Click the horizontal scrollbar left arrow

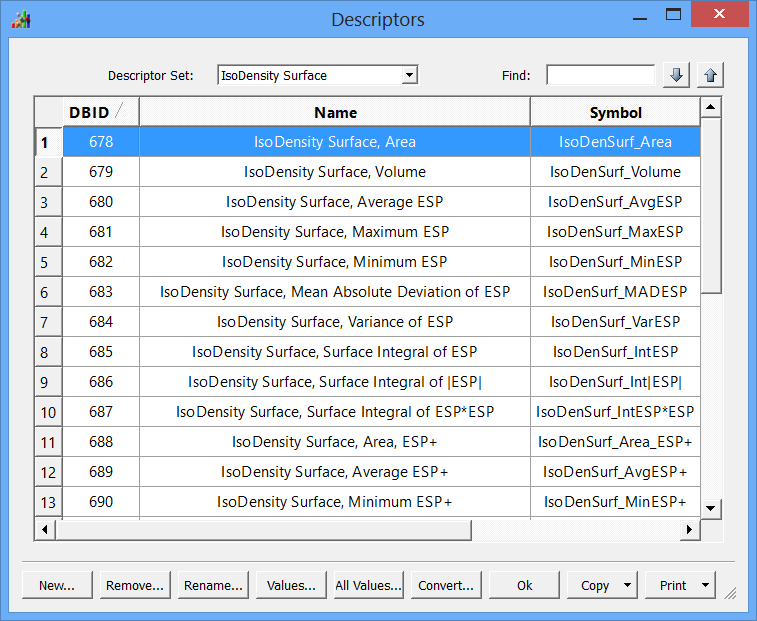pos(45,530)
